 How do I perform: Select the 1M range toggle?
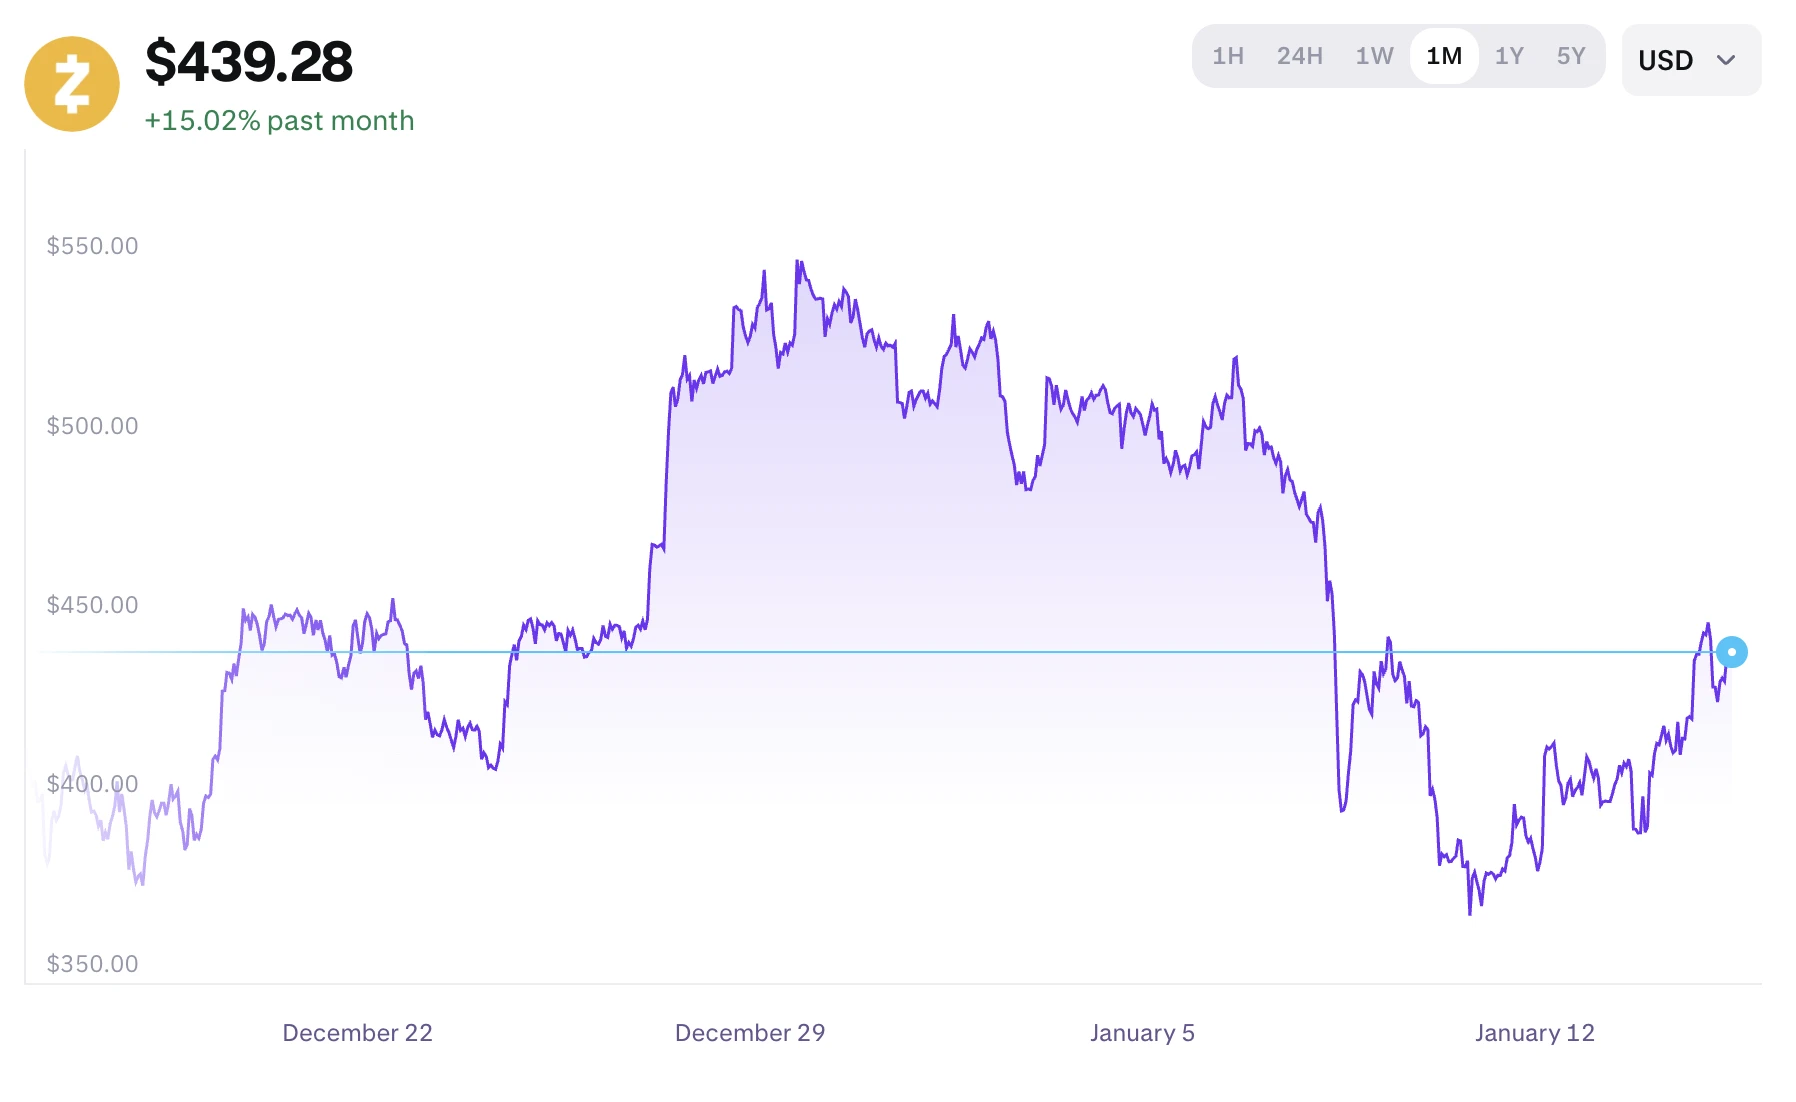(x=1443, y=56)
